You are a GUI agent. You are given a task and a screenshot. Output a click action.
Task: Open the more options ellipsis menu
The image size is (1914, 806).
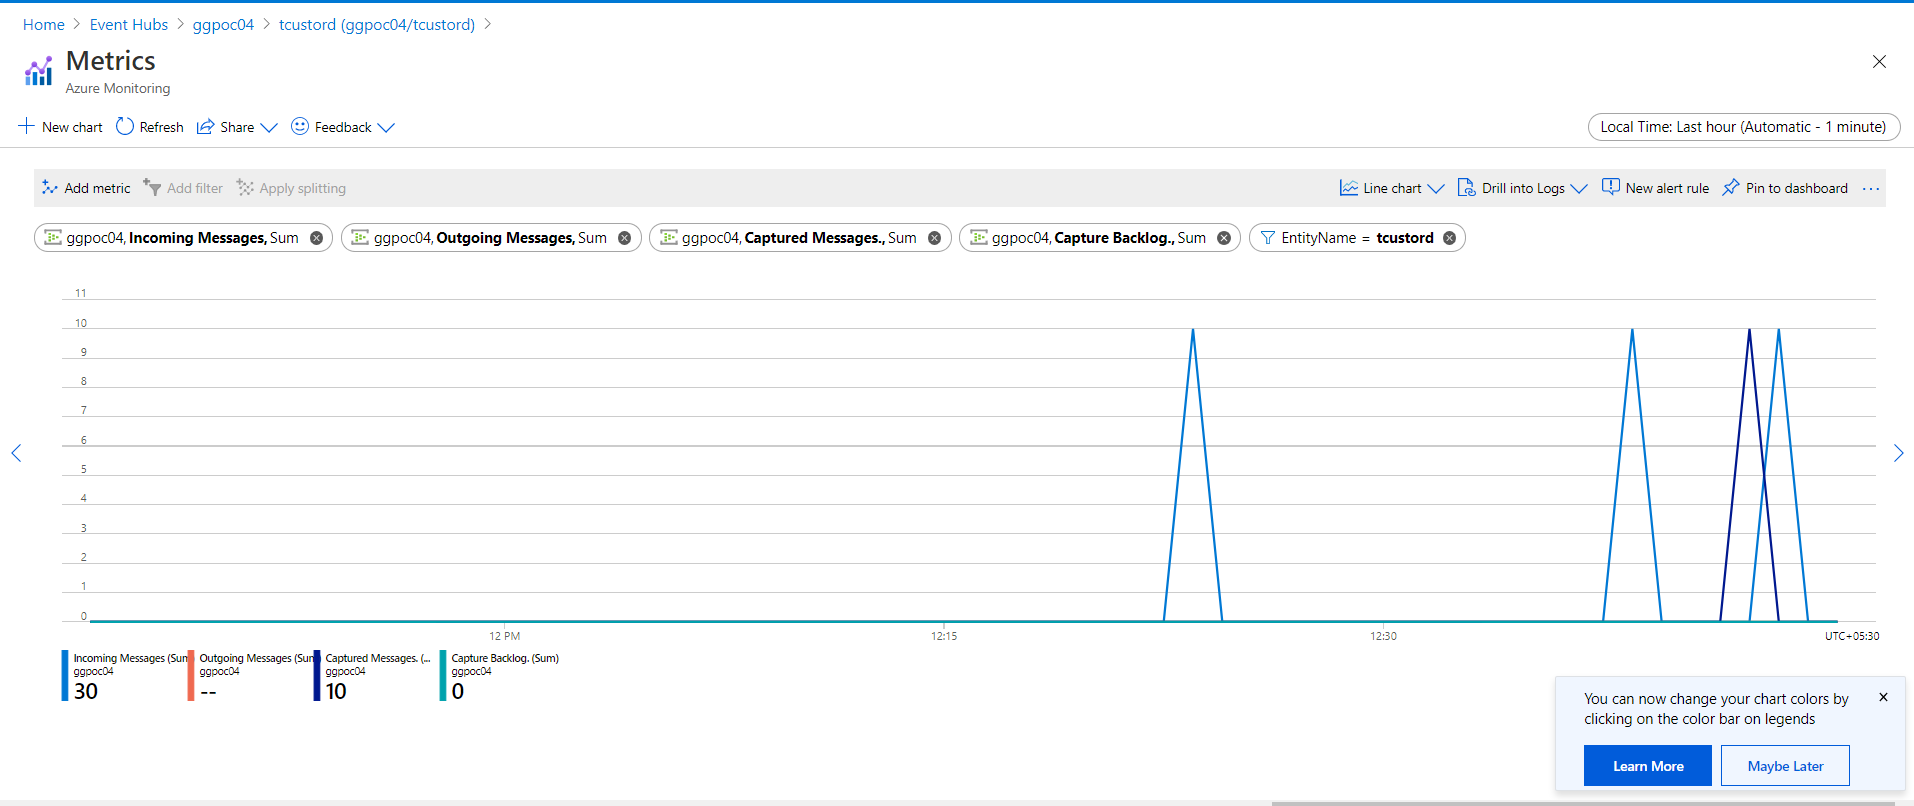[1871, 188]
